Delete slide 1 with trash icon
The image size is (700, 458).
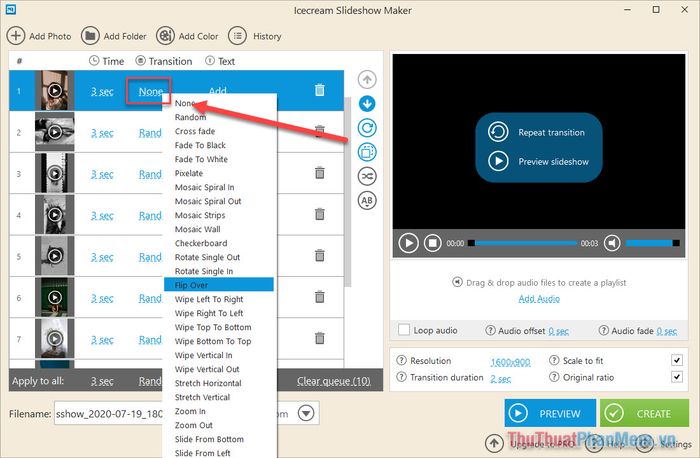pyautogui.click(x=320, y=90)
